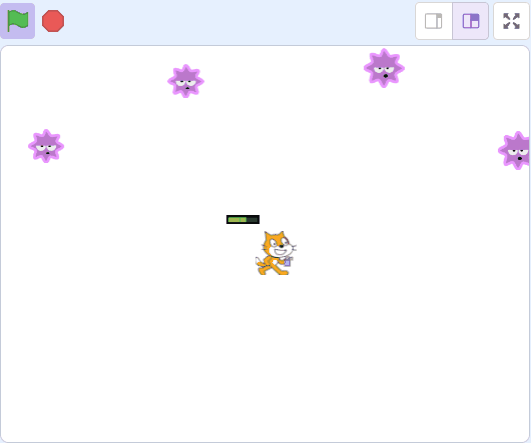Viewport: 531px width, 443px height.
Task: Click the sleepy eyes of the top-center monster
Action: (x=186, y=83)
